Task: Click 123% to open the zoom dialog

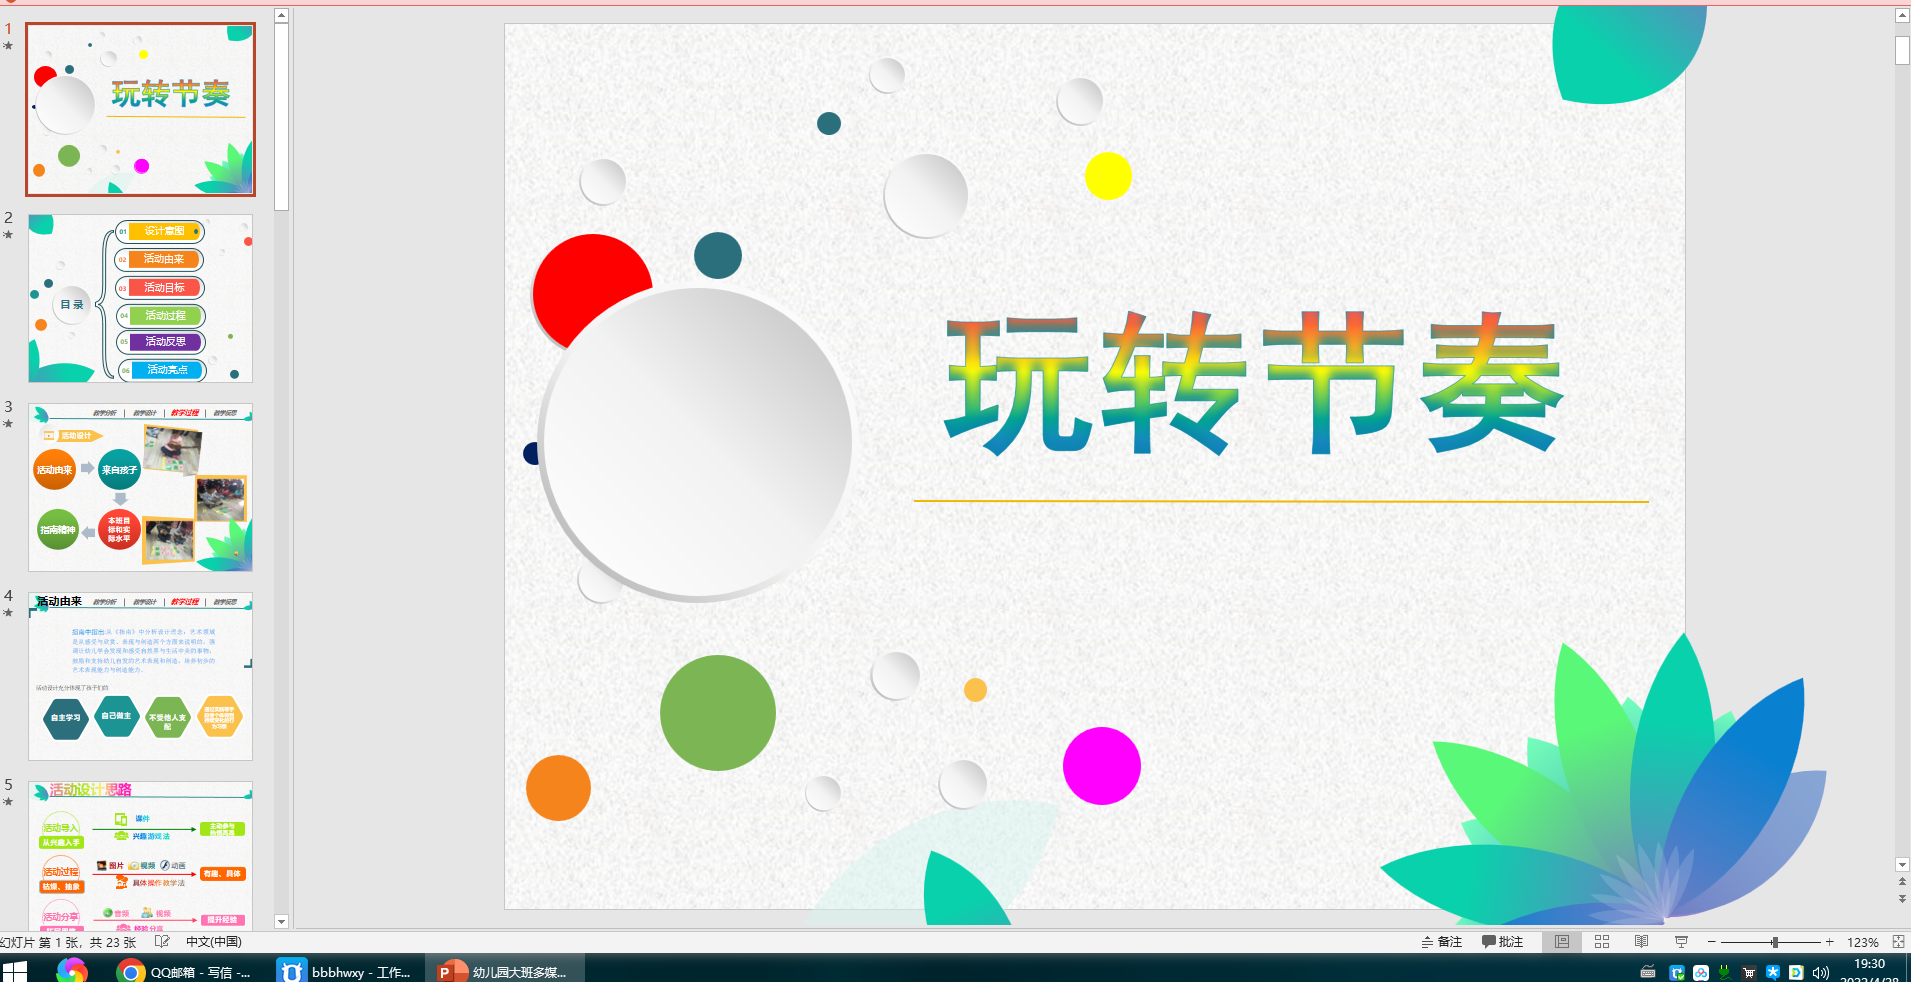Action: click(1860, 941)
